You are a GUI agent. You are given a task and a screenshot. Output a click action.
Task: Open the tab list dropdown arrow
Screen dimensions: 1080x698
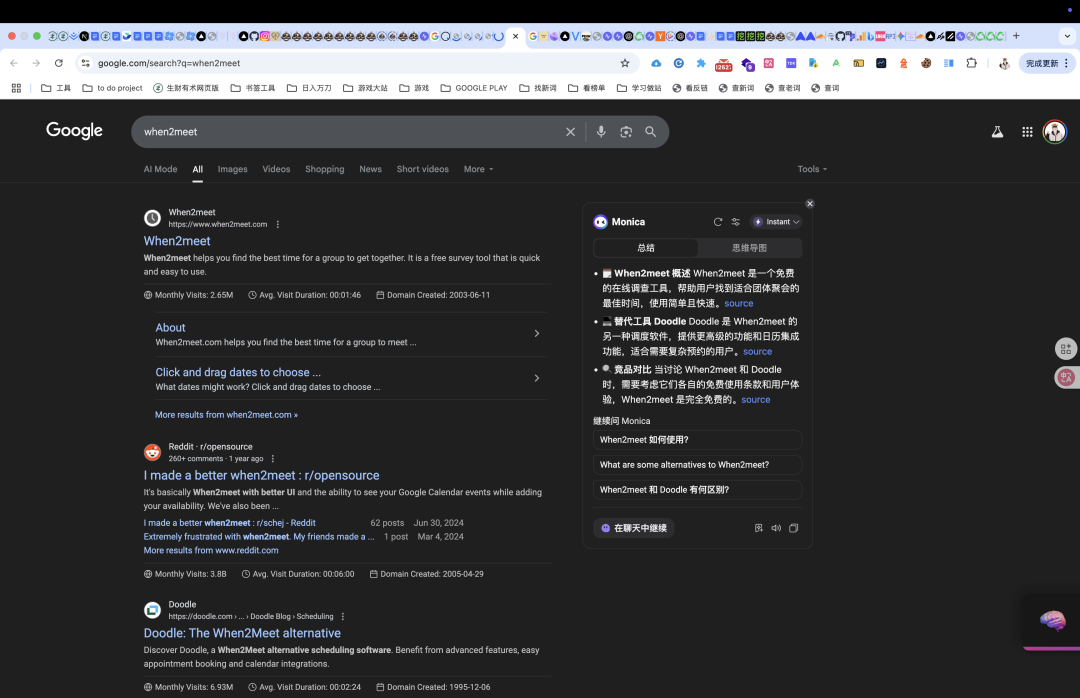coord(1067,37)
